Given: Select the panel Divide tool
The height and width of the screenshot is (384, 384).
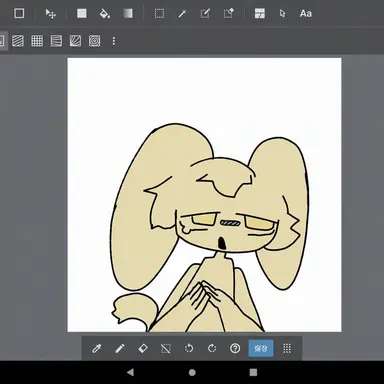Looking at the screenshot, I should point(260,14).
